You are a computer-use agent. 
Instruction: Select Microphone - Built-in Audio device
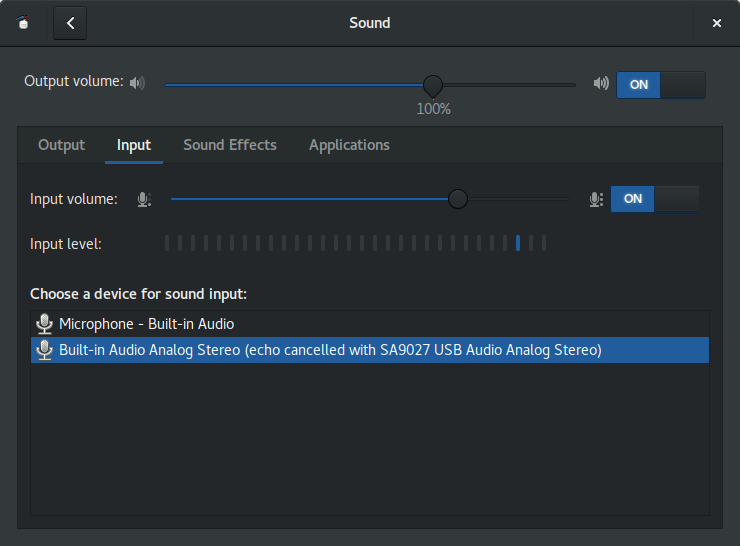[370, 324]
